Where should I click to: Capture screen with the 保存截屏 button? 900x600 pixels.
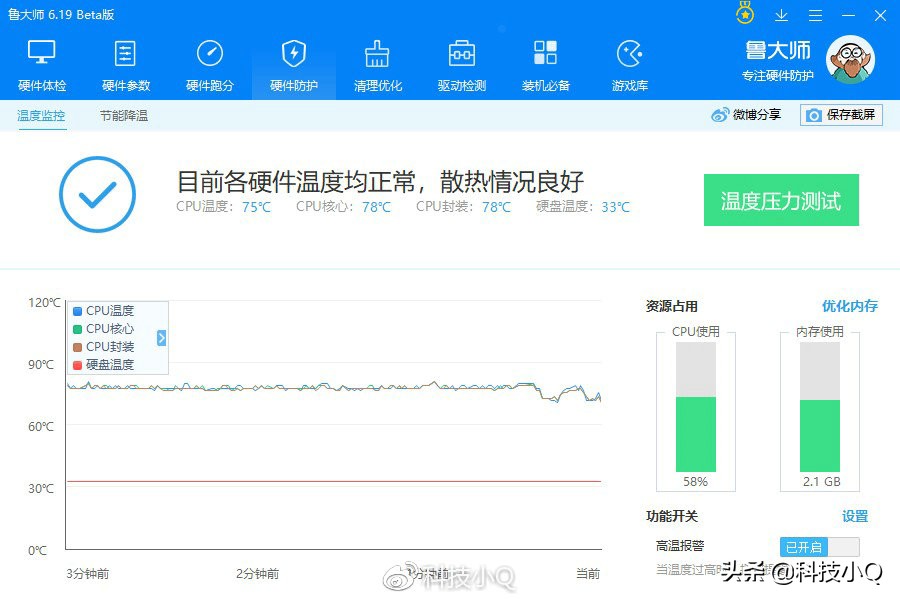click(x=840, y=115)
